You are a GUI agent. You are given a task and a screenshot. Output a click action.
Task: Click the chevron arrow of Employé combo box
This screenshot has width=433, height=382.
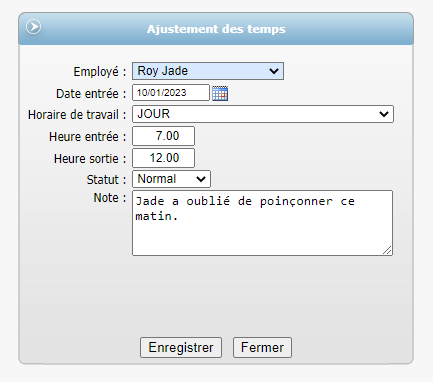(x=274, y=71)
